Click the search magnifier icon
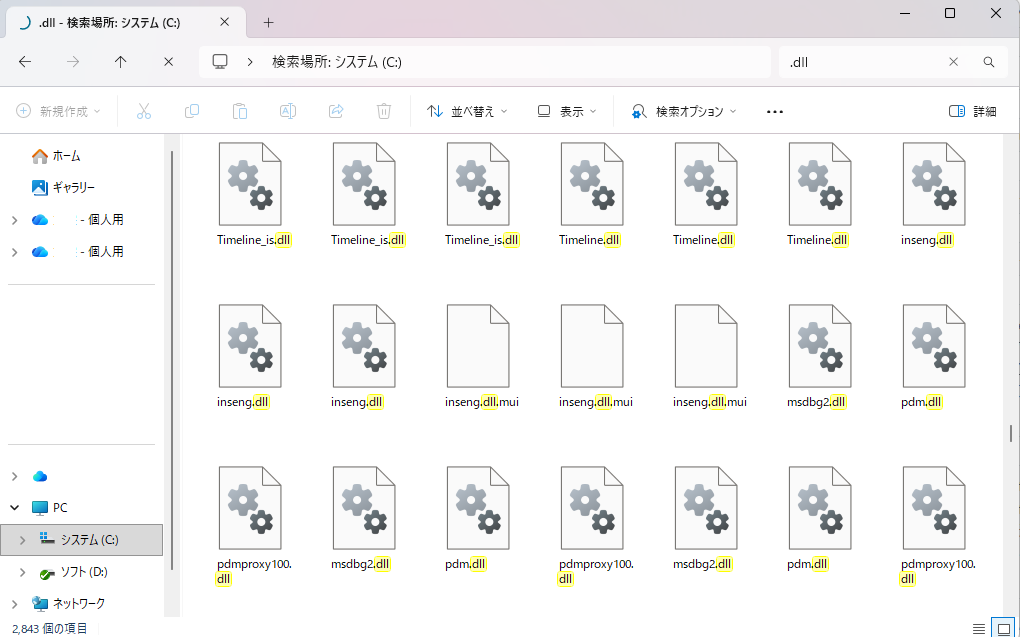Screen dimensions: 1020x637 pyautogui.click(x=988, y=62)
